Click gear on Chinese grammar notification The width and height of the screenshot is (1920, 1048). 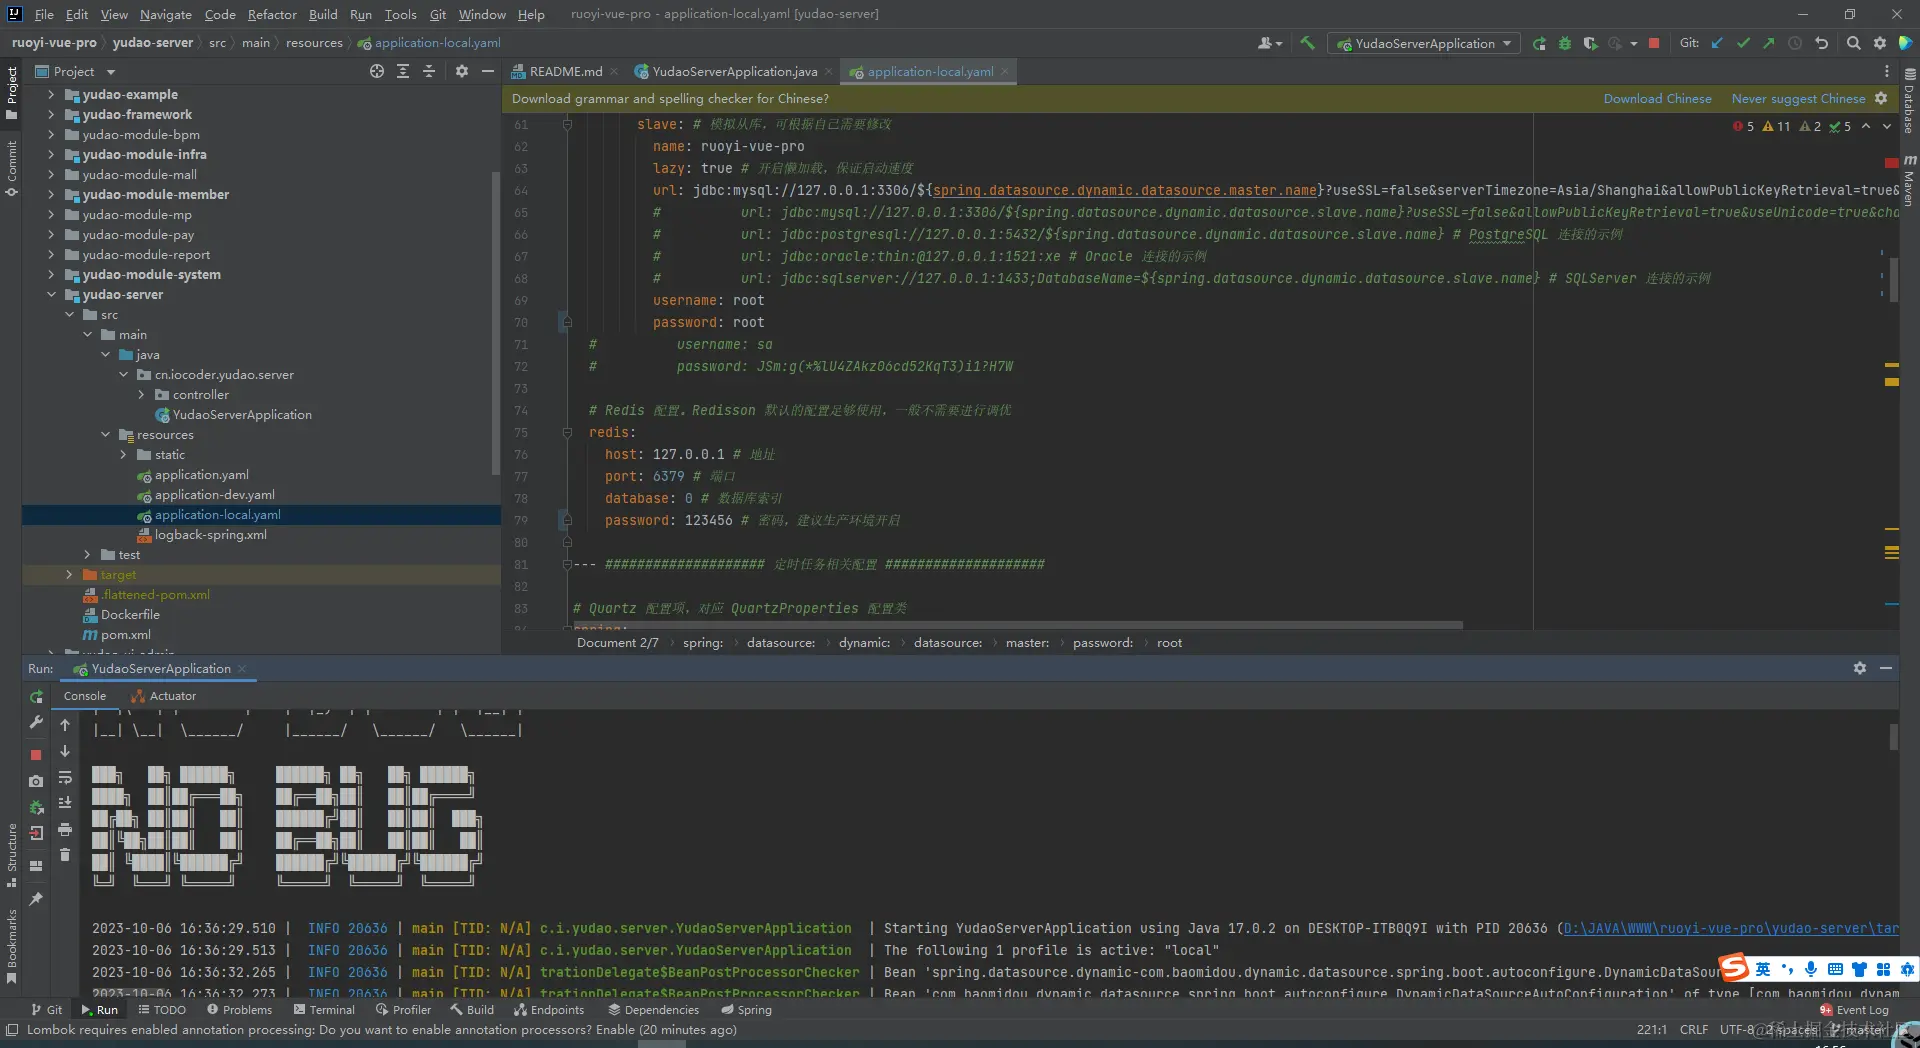pyautogui.click(x=1881, y=98)
